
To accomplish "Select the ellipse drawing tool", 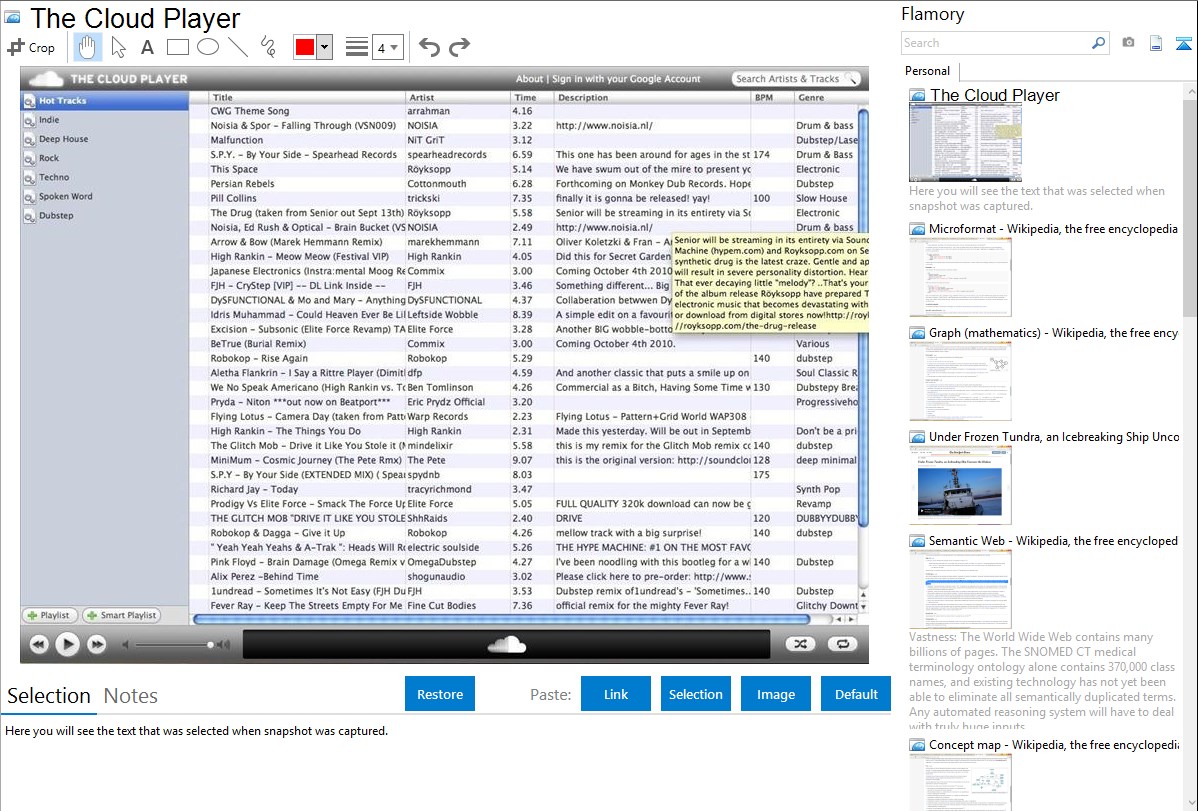I will pyautogui.click(x=208, y=47).
